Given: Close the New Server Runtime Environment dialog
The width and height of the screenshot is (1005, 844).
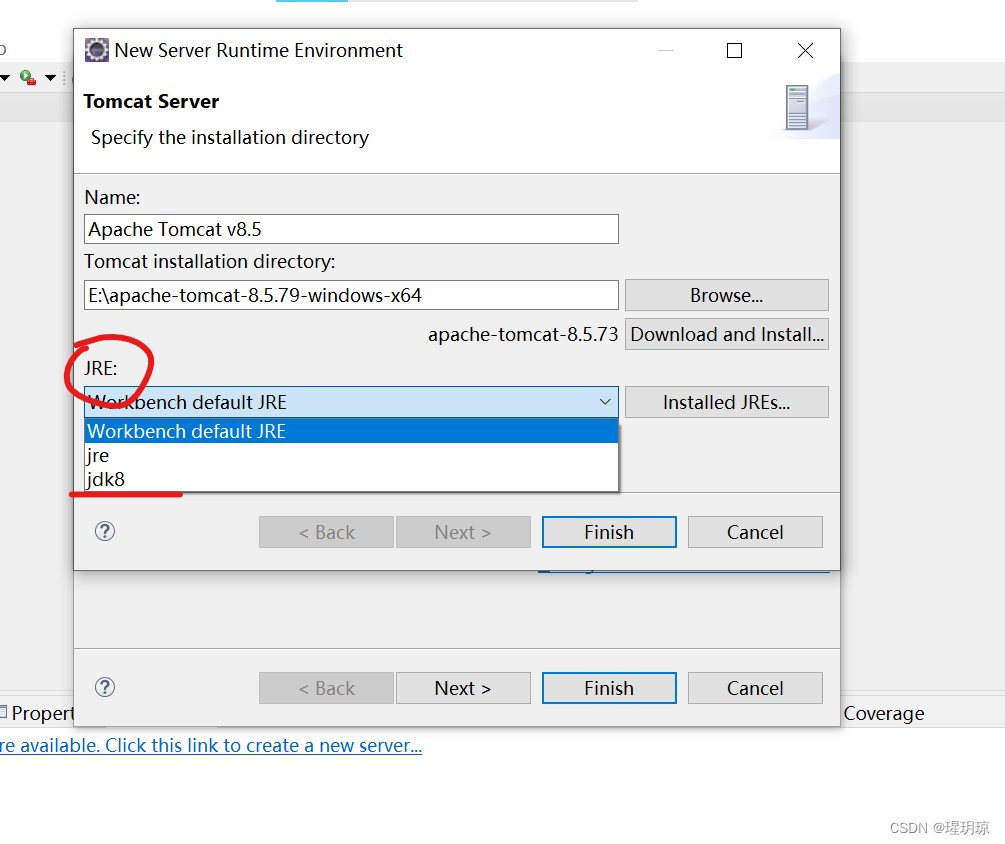Looking at the screenshot, I should tap(806, 51).
